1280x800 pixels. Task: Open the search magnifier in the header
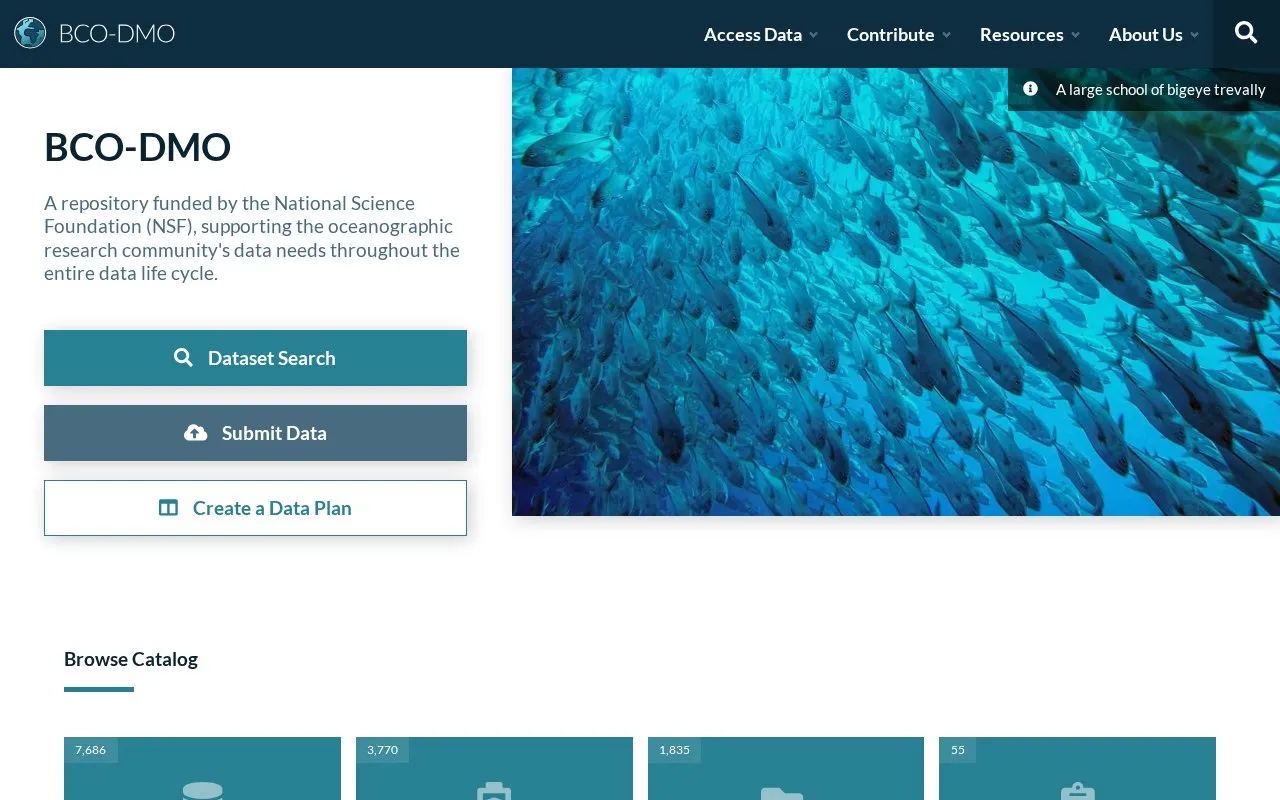[x=1246, y=33]
